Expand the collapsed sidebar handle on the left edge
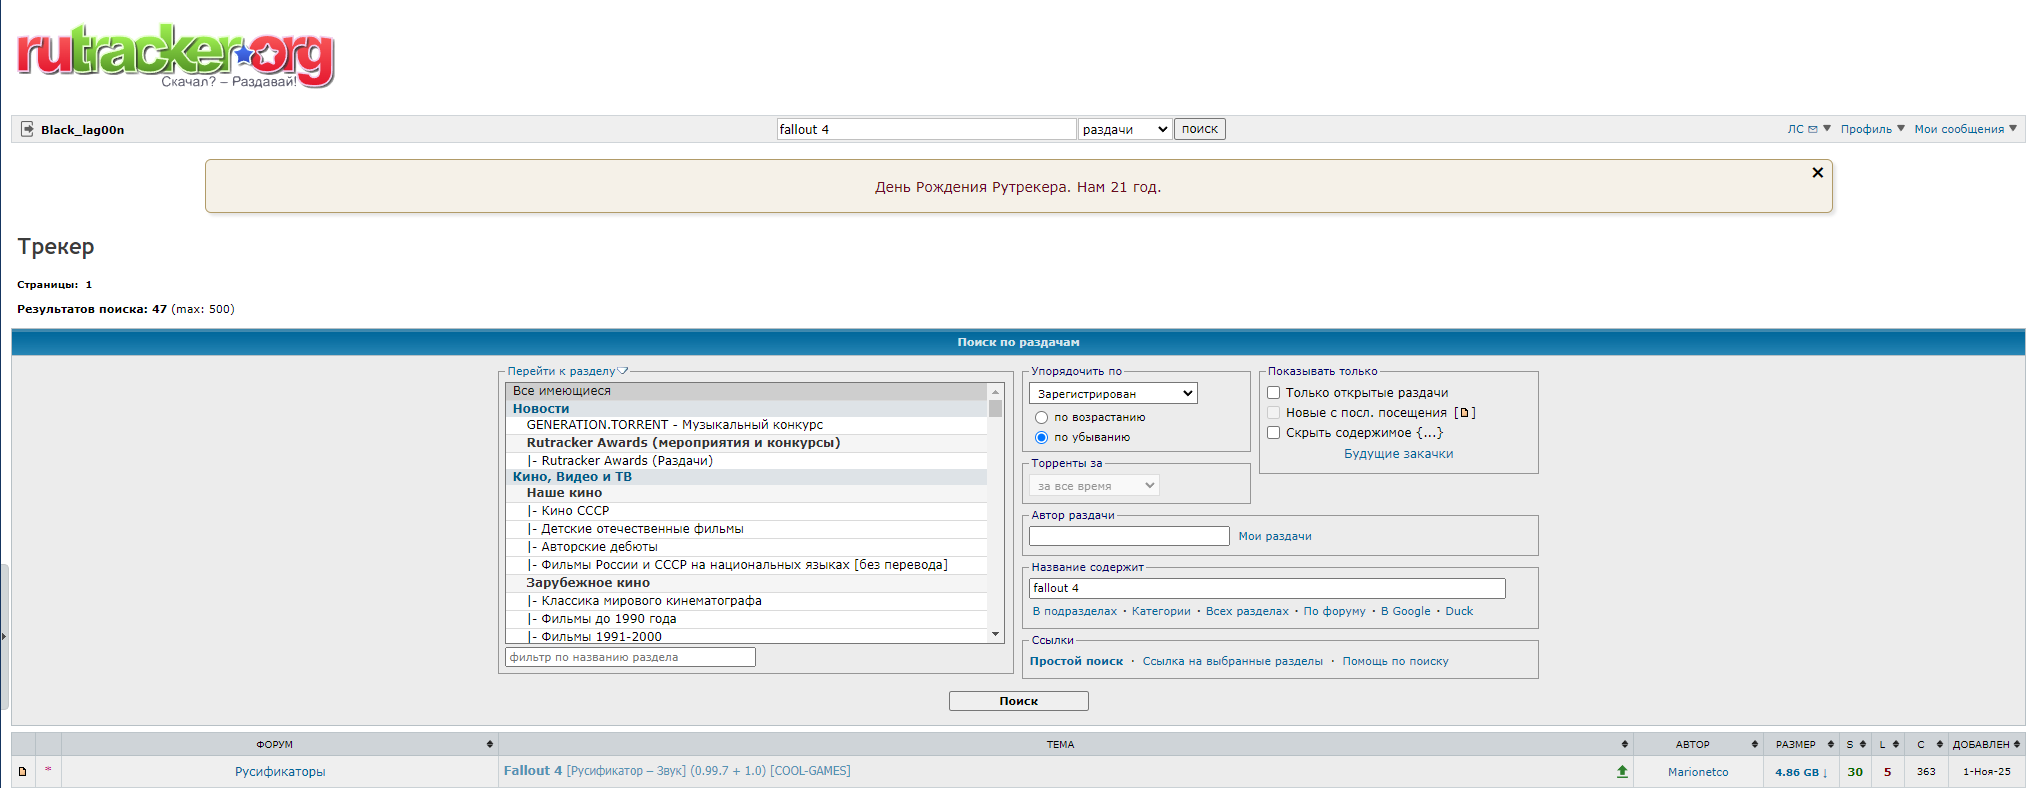 coord(4,636)
